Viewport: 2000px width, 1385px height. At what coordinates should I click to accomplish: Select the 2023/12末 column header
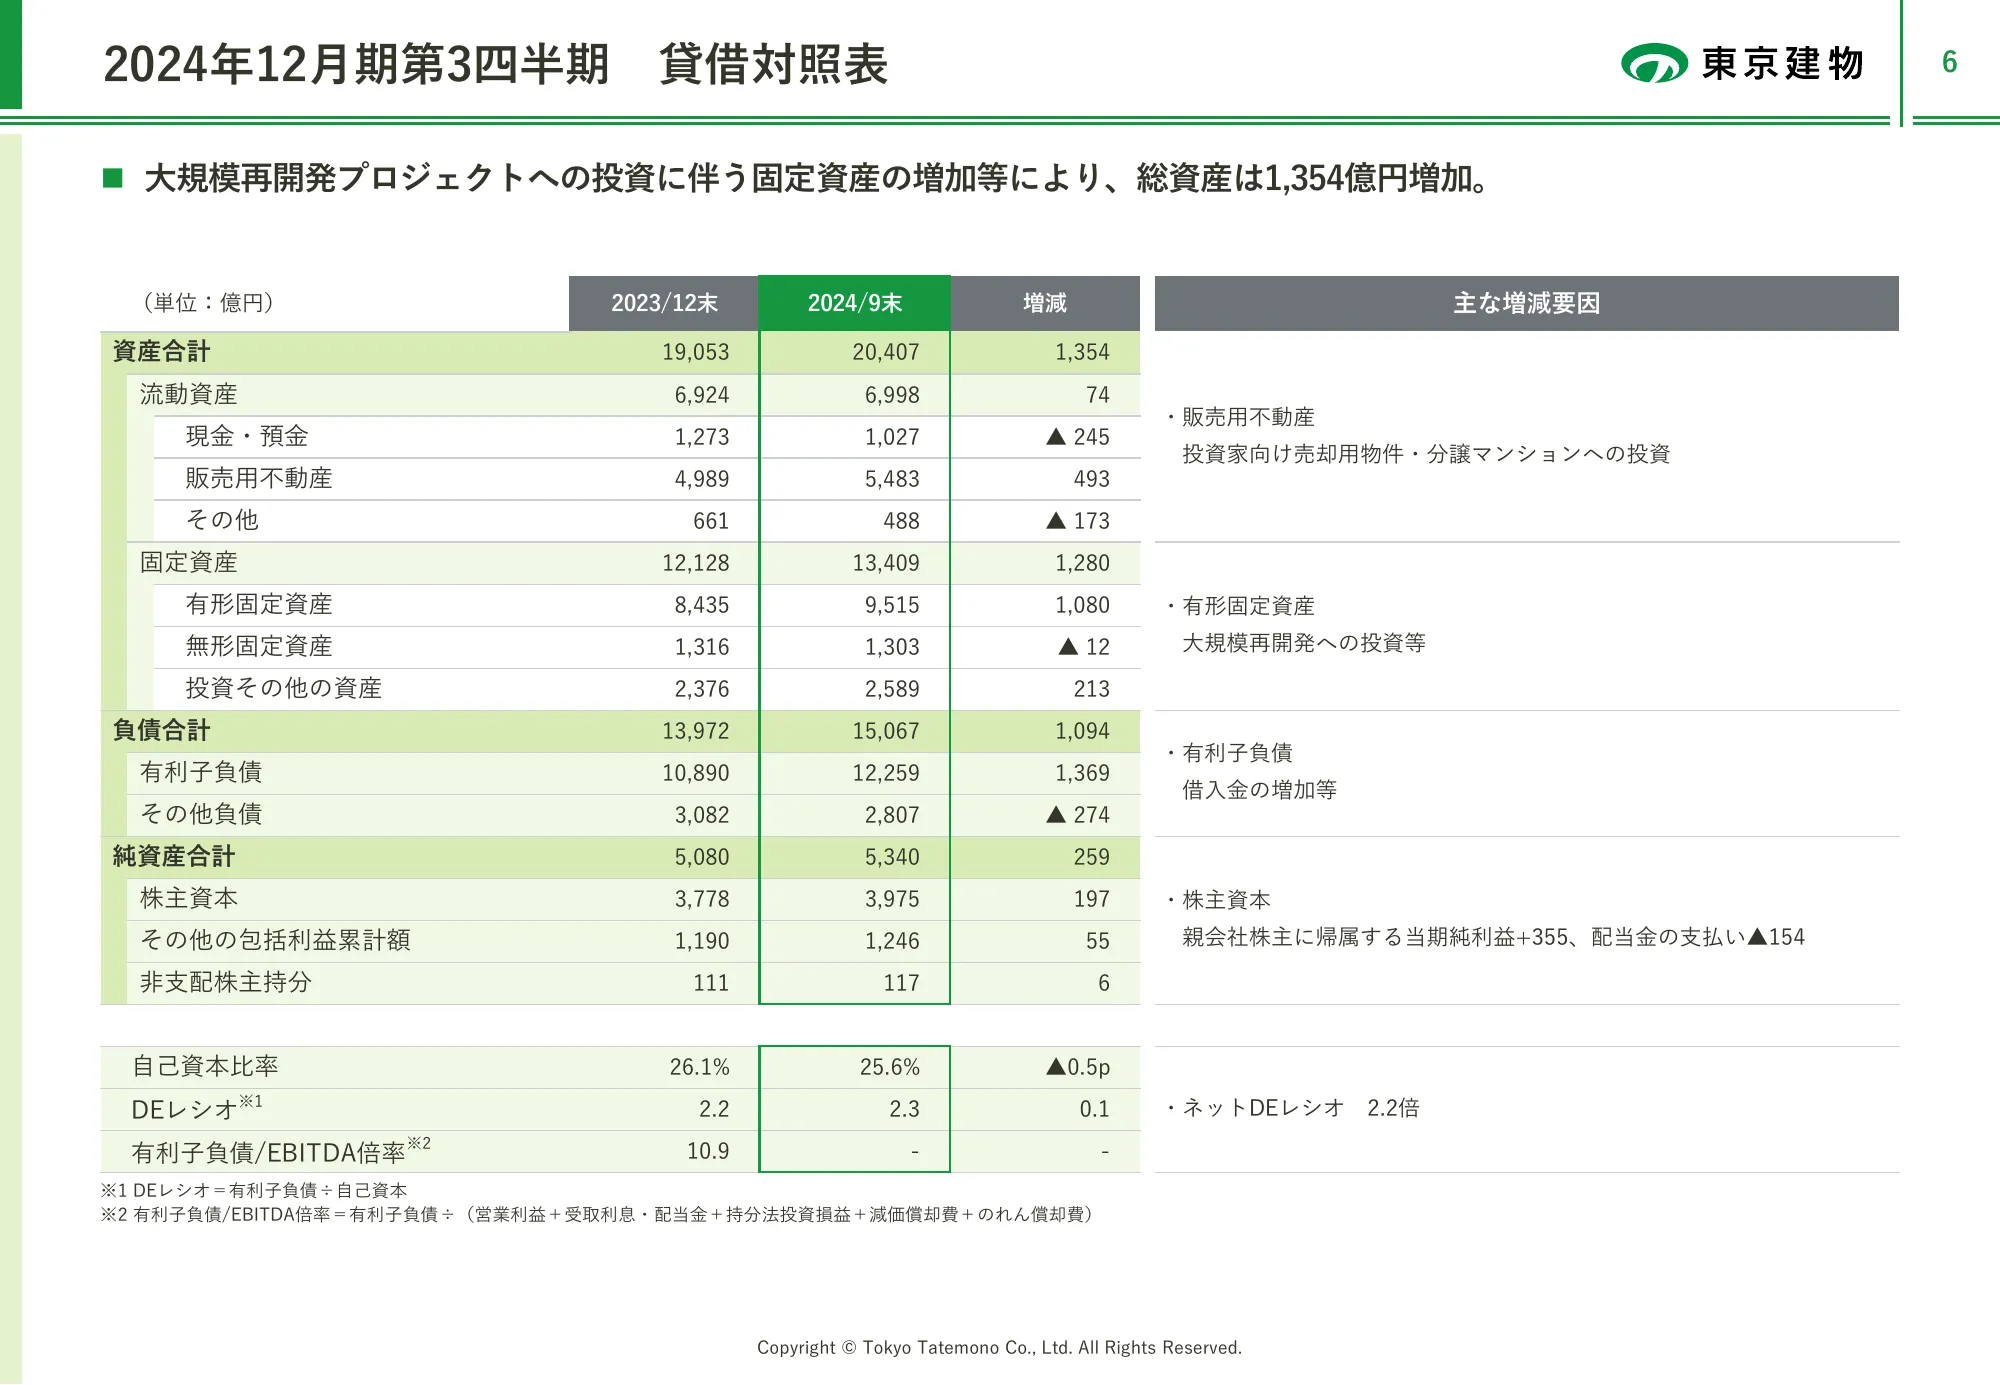tap(664, 303)
